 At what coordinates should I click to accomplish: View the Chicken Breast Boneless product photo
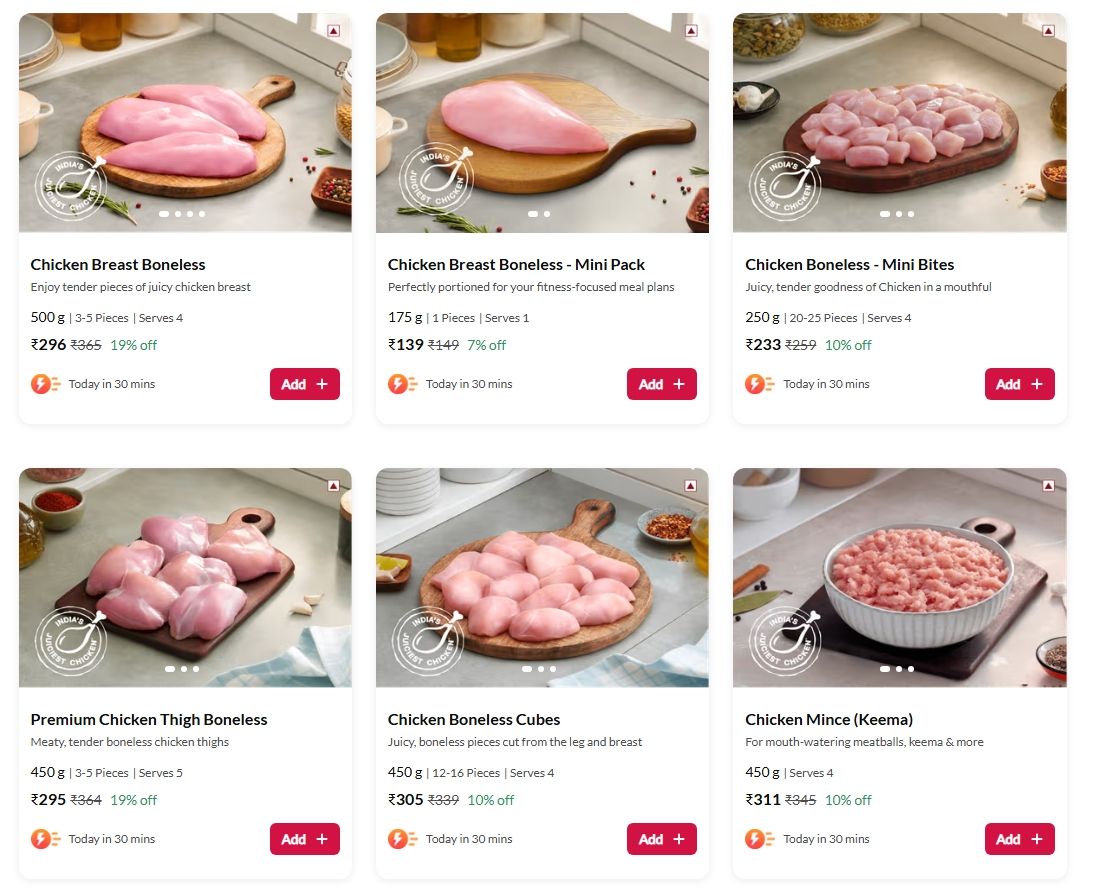185,120
